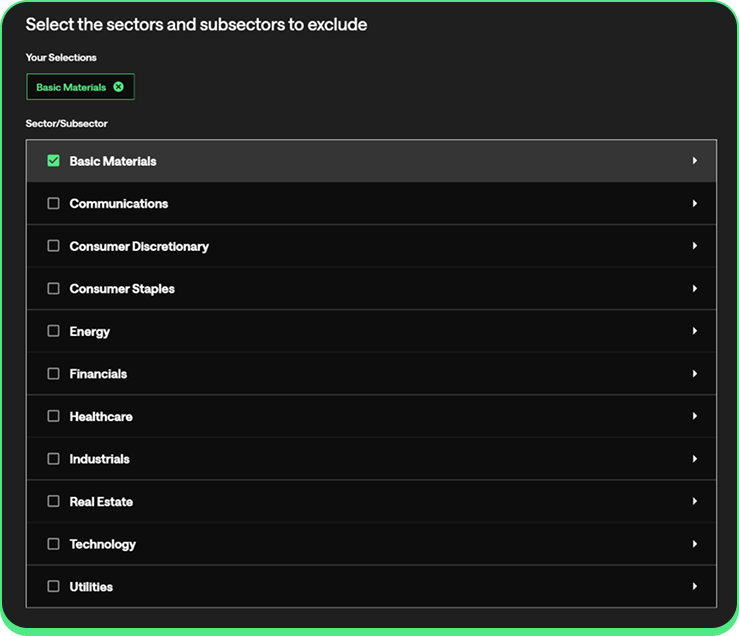Click the Consumer Staples row label

tap(122, 289)
